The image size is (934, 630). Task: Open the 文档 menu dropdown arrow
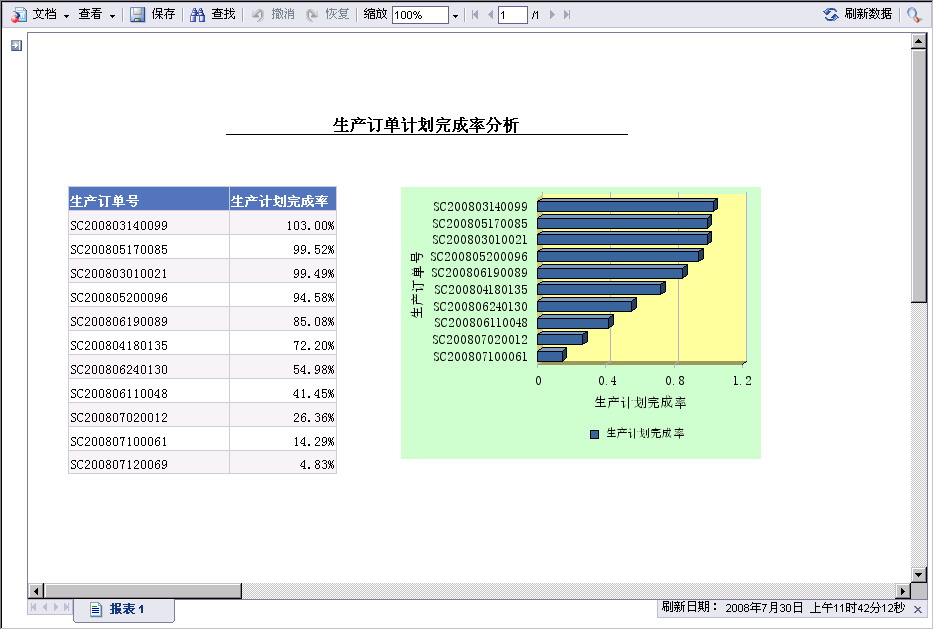point(66,15)
